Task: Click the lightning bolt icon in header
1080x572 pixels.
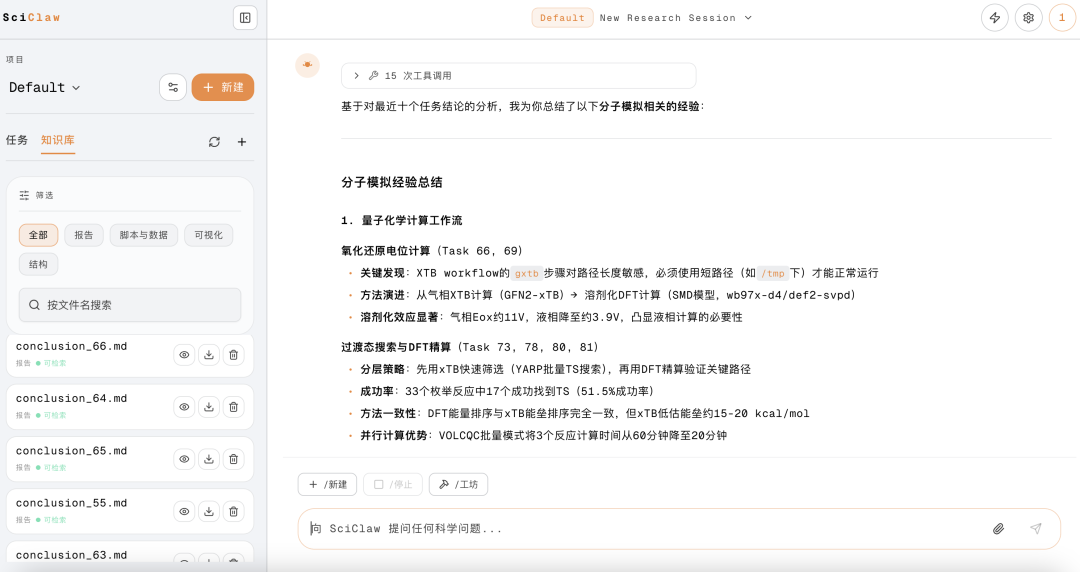Action: 994,18
